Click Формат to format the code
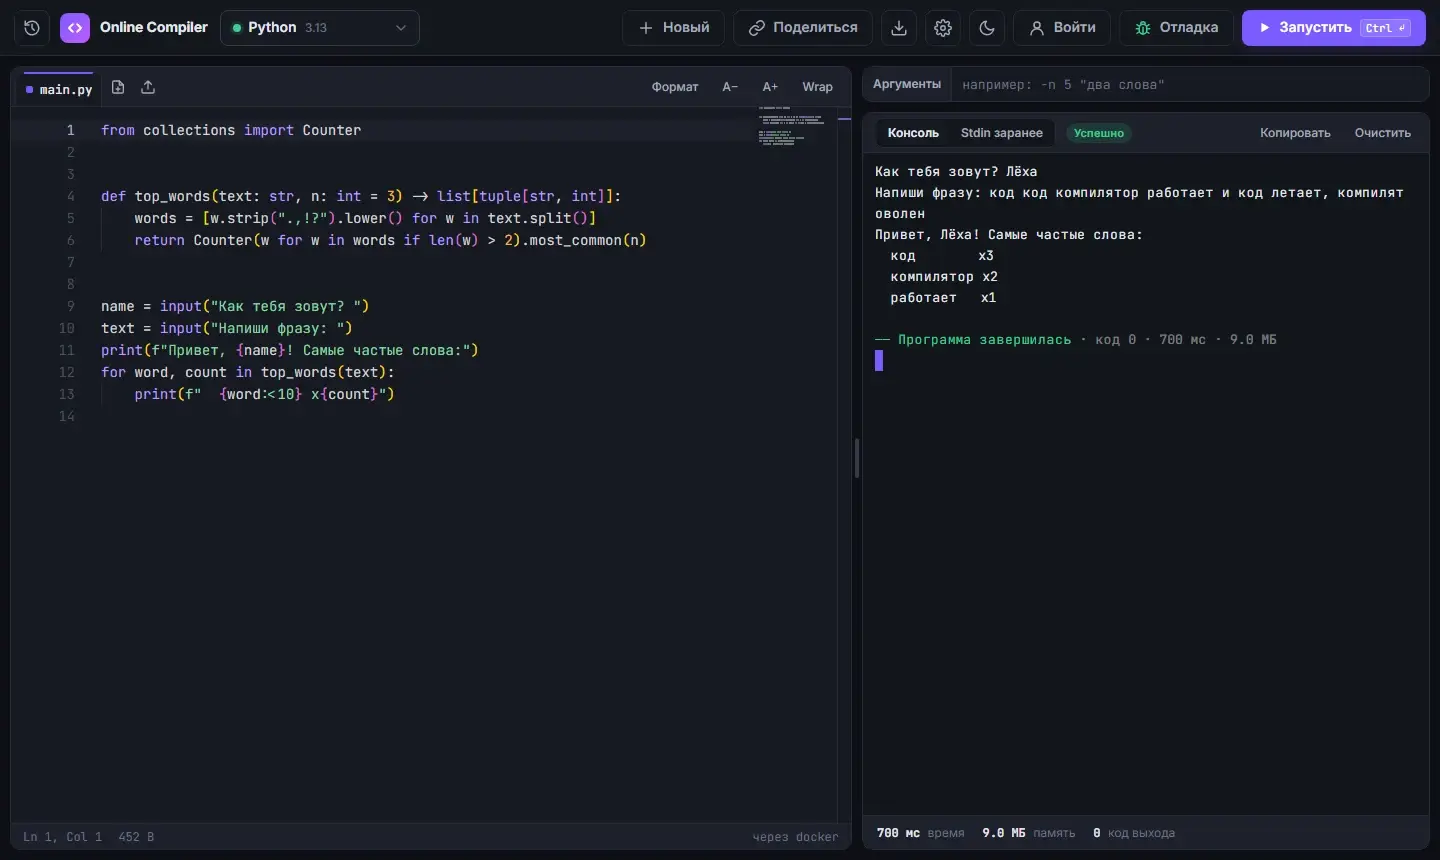Viewport: 1440px width, 860px height. (675, 87)
